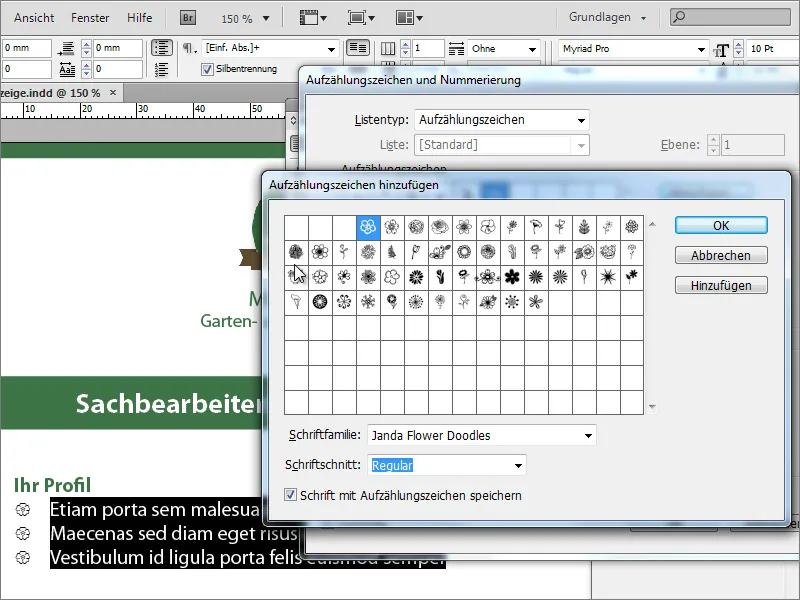800x600 pixels.
Task: Select the black tulip glyph
Action: tap(440, 277)
